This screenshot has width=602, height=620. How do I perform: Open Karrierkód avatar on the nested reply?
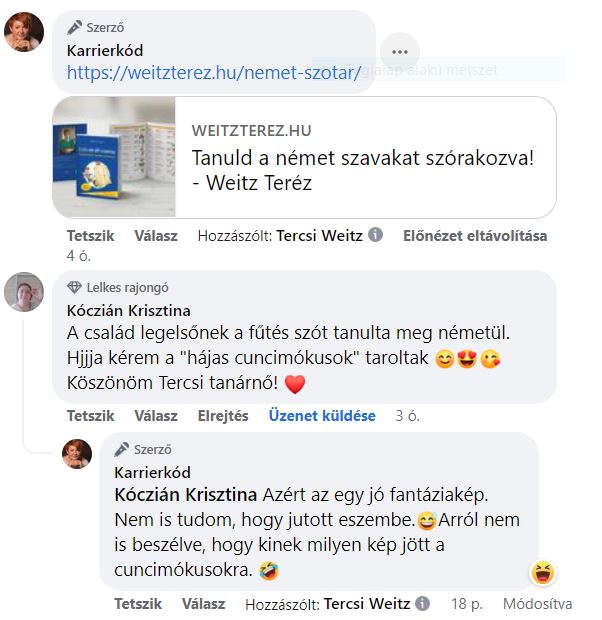click(77, 454)
